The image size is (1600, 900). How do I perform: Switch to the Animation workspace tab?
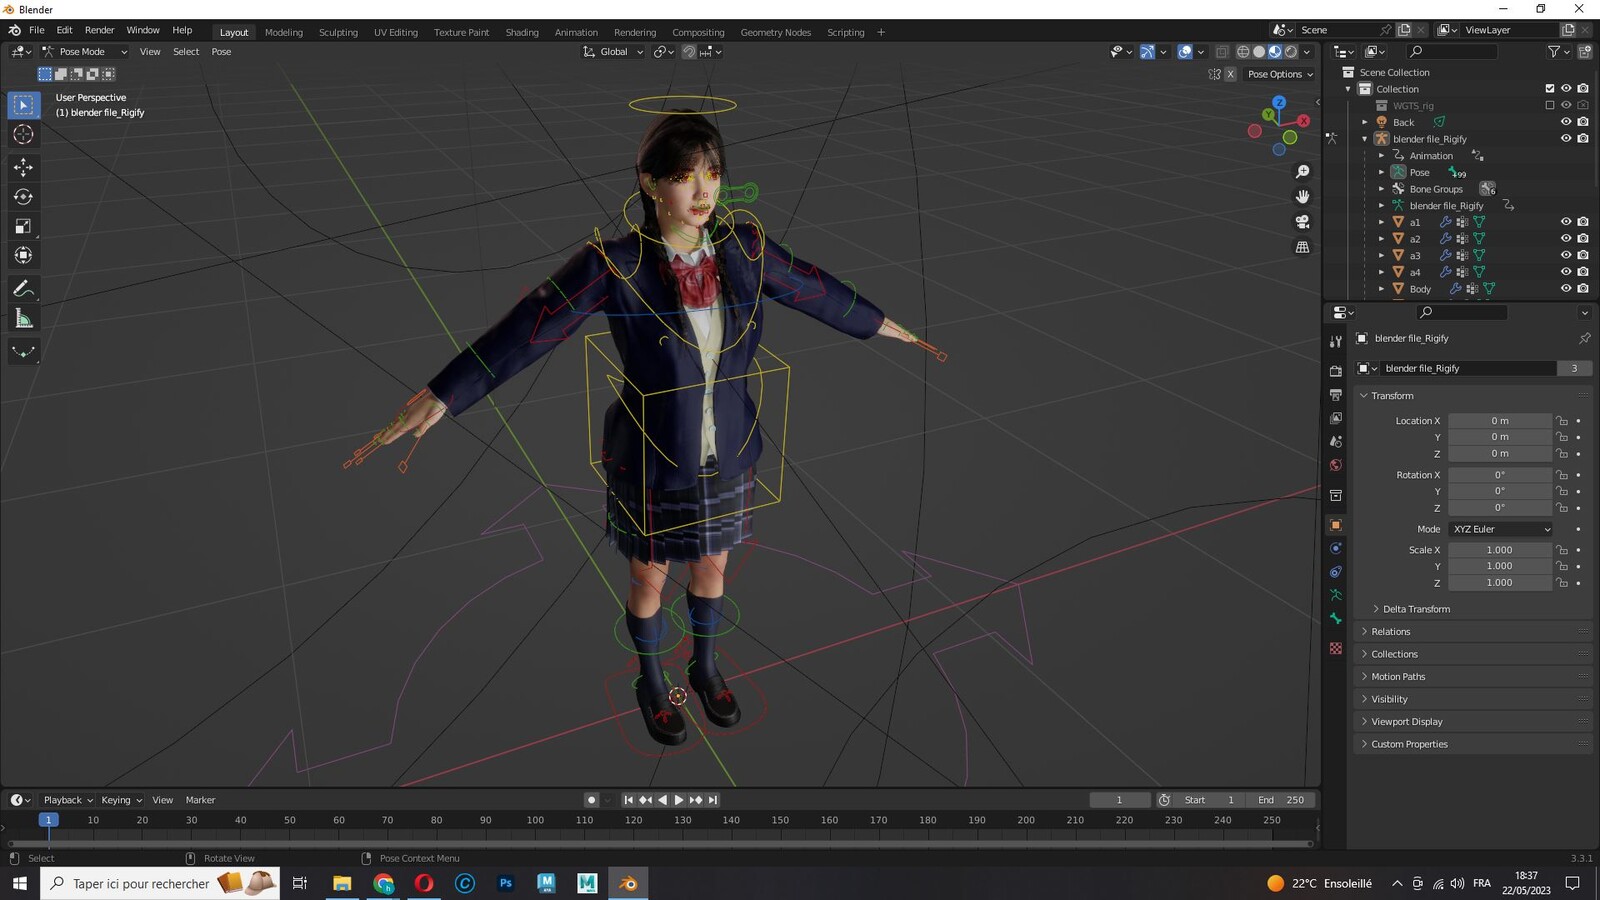pyautogui.click(x=576, y=32)
